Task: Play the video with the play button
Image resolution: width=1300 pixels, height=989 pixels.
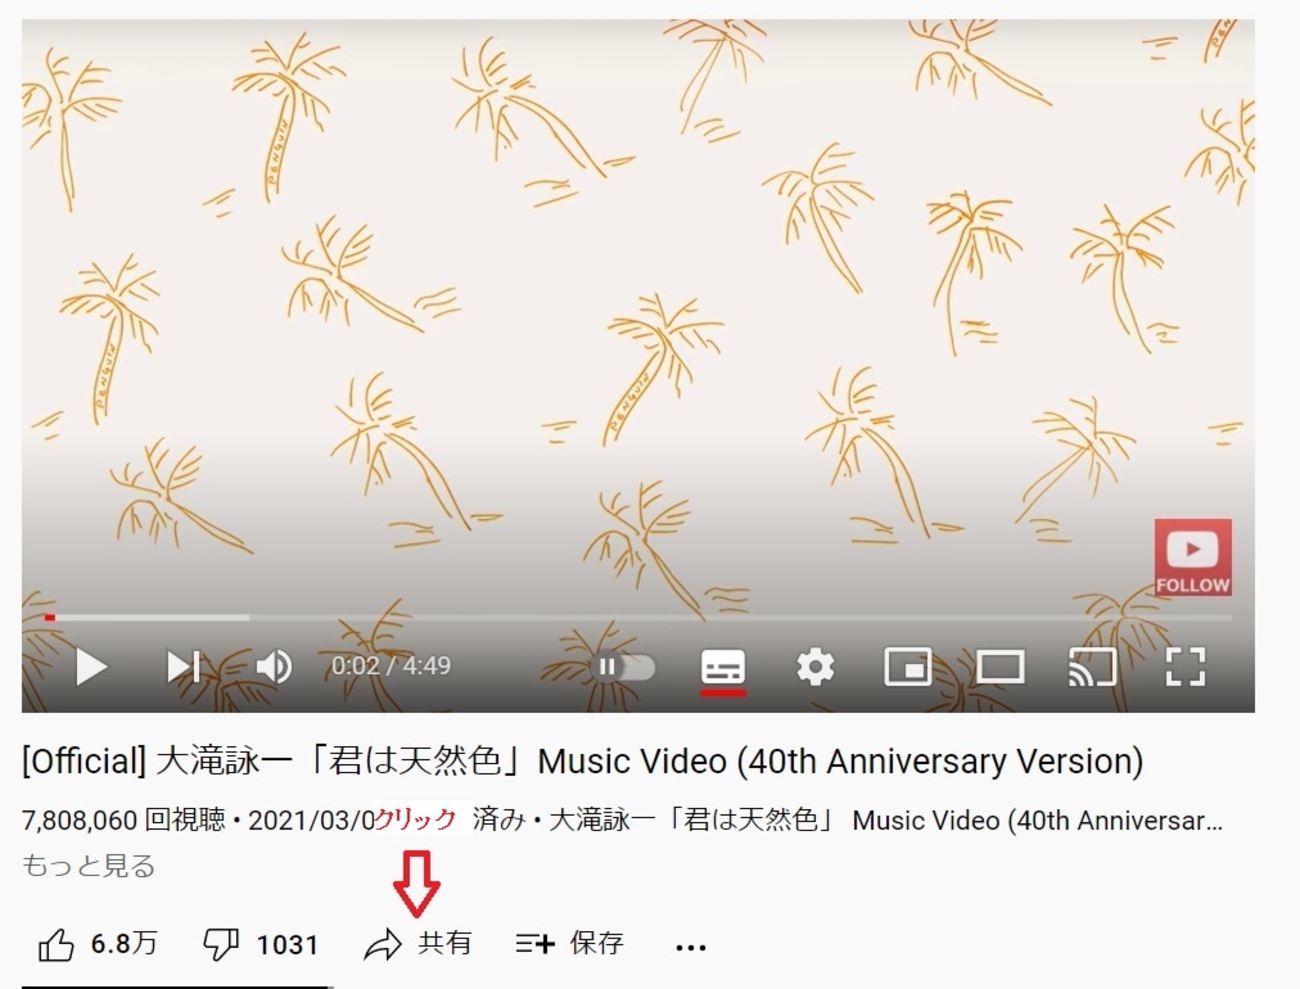Action: [x=91, y=667]
